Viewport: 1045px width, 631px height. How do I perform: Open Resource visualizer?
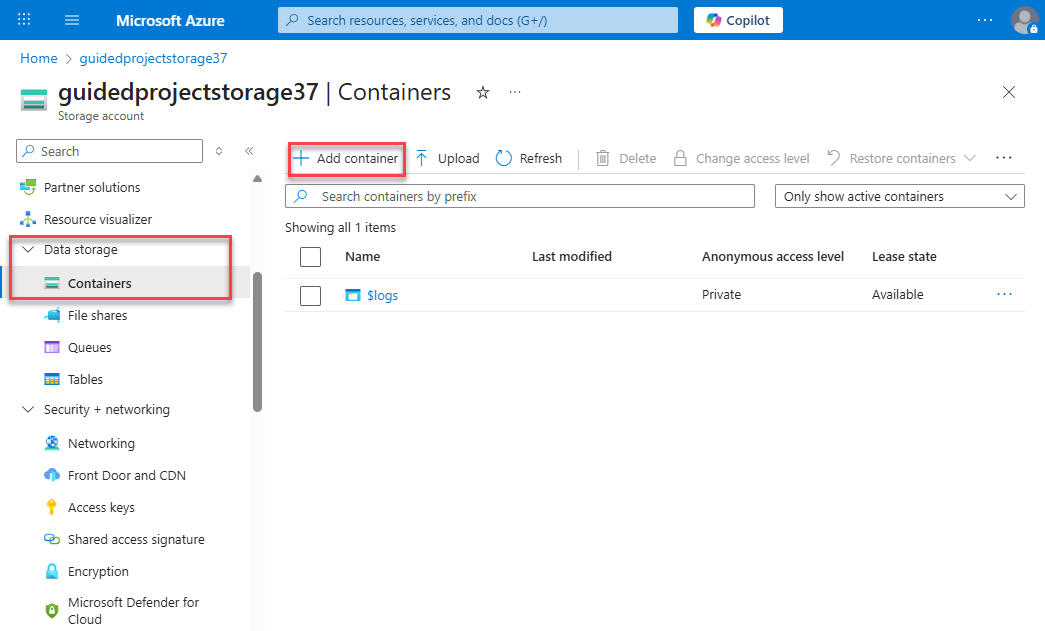(98, 219)
